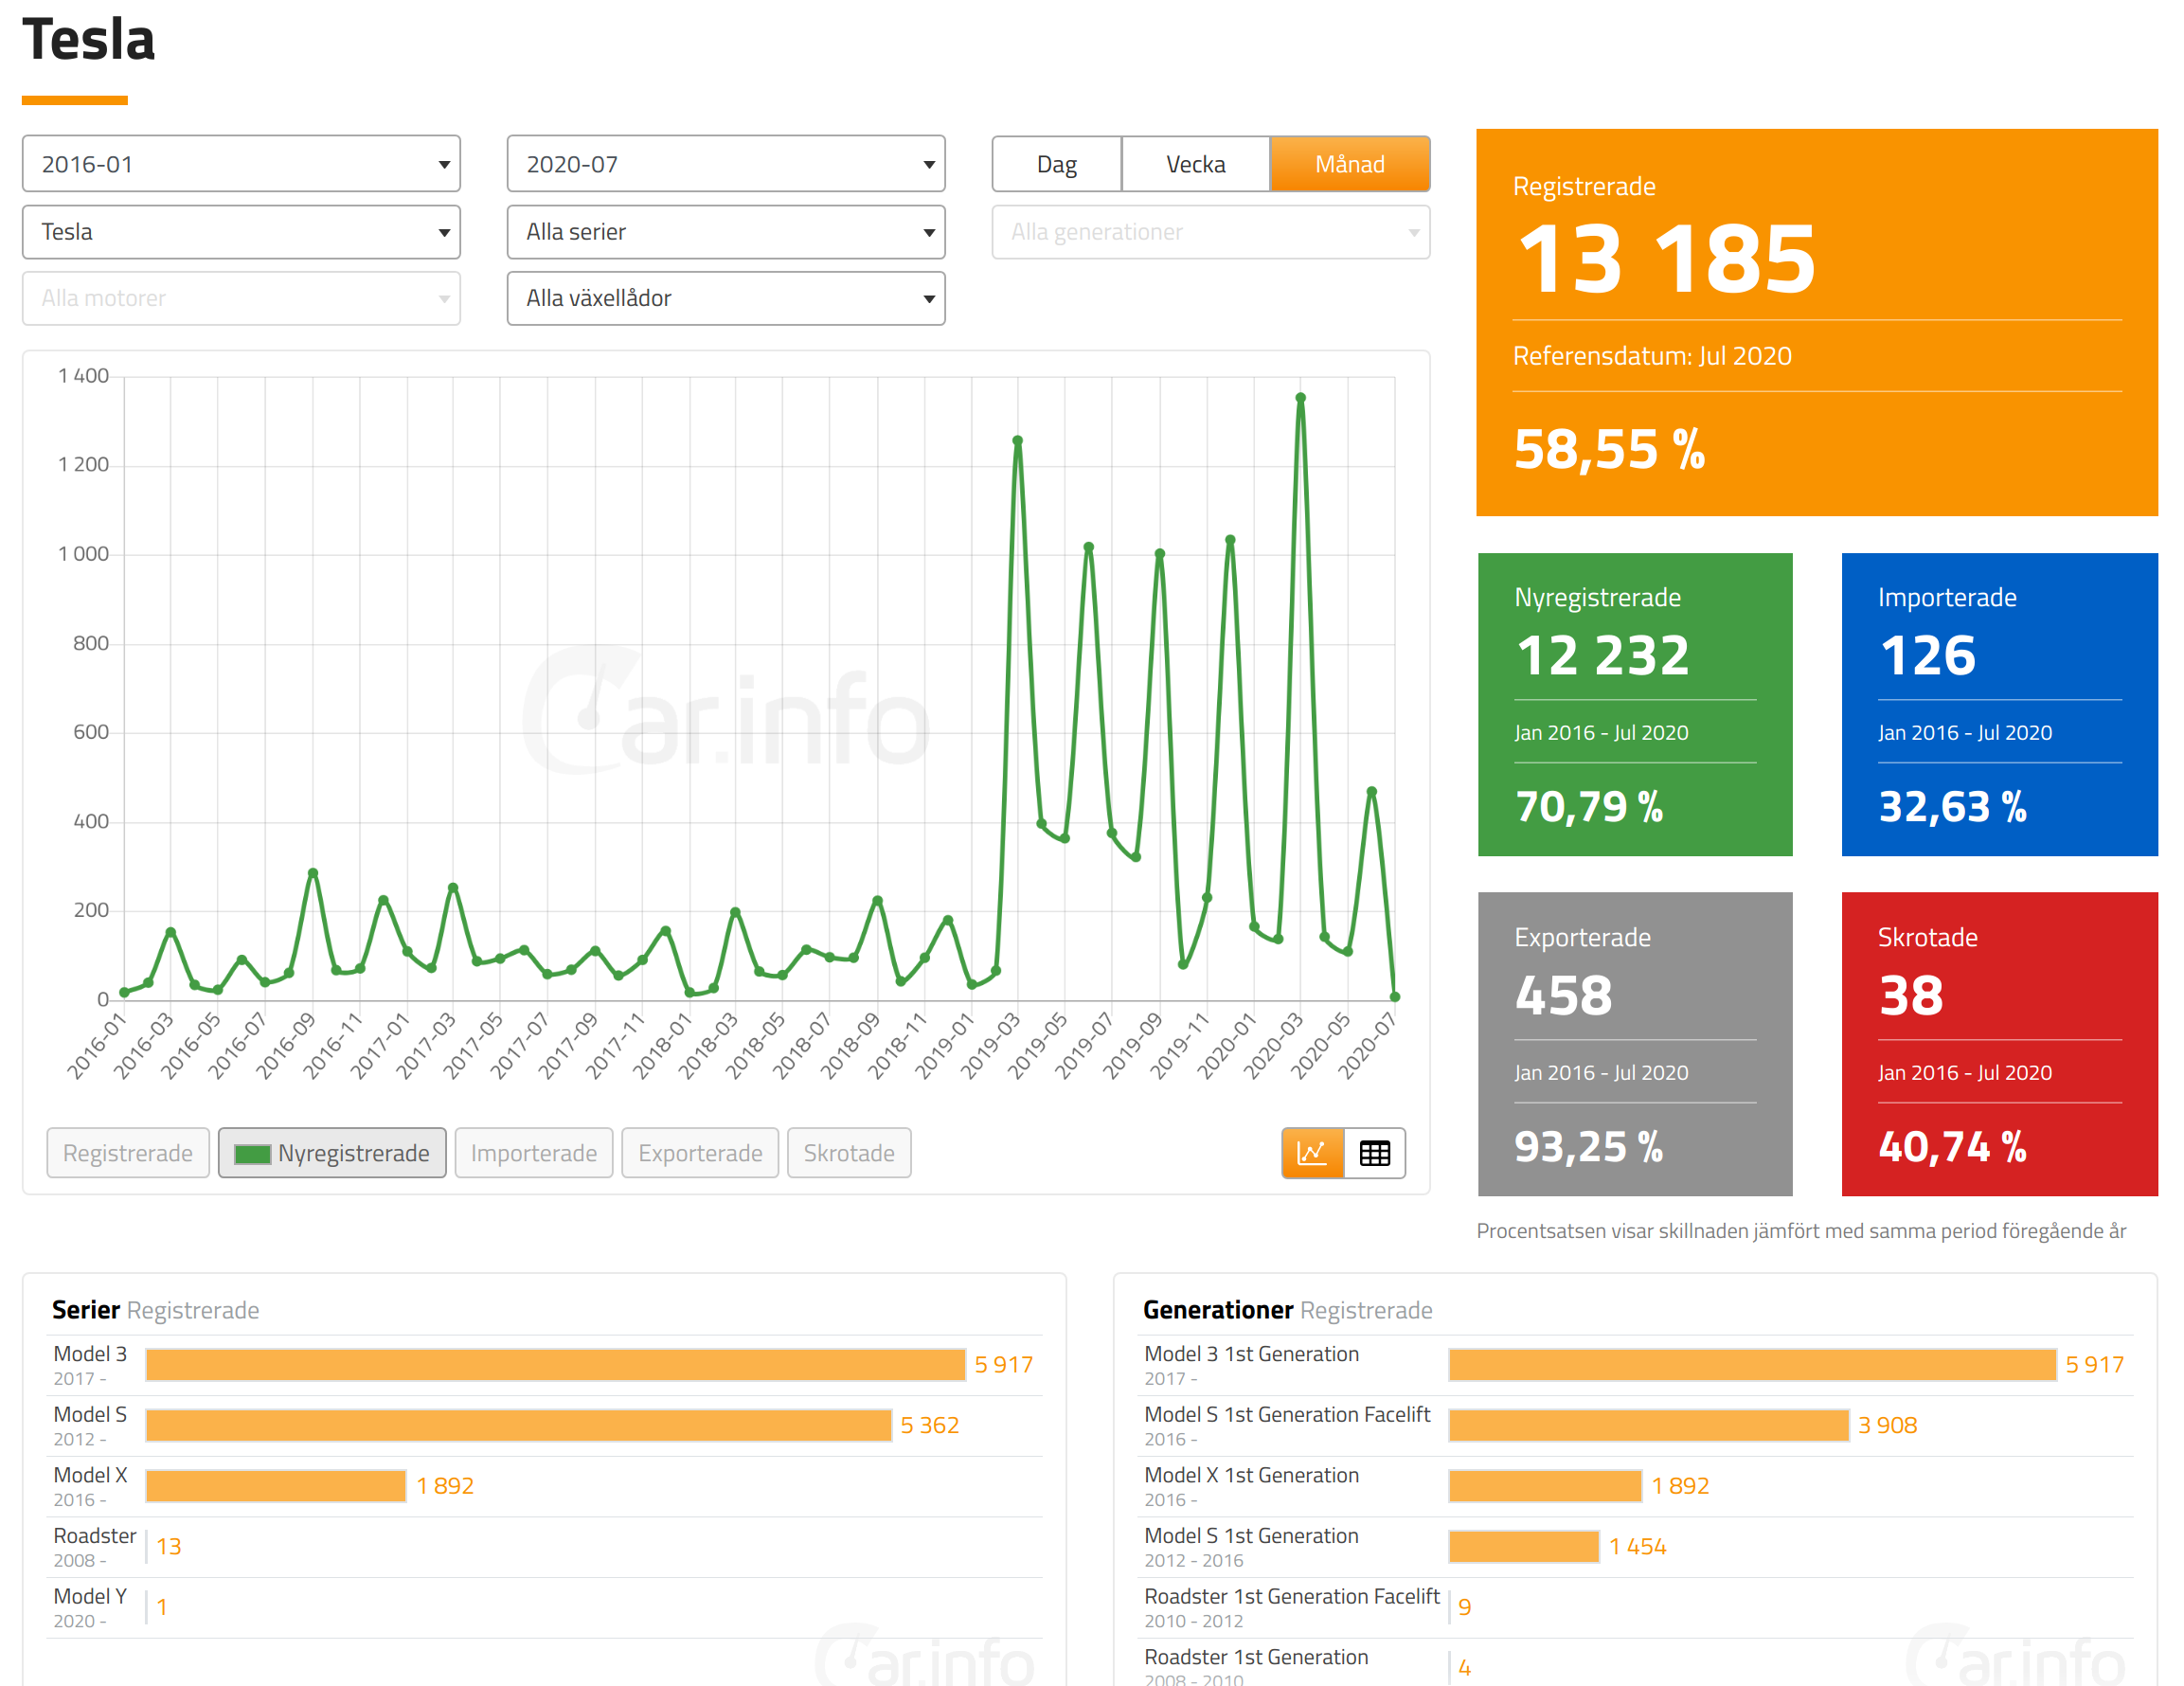Open the Alla serier dropdown
2184x1686 pixels.
pos(725,232)
